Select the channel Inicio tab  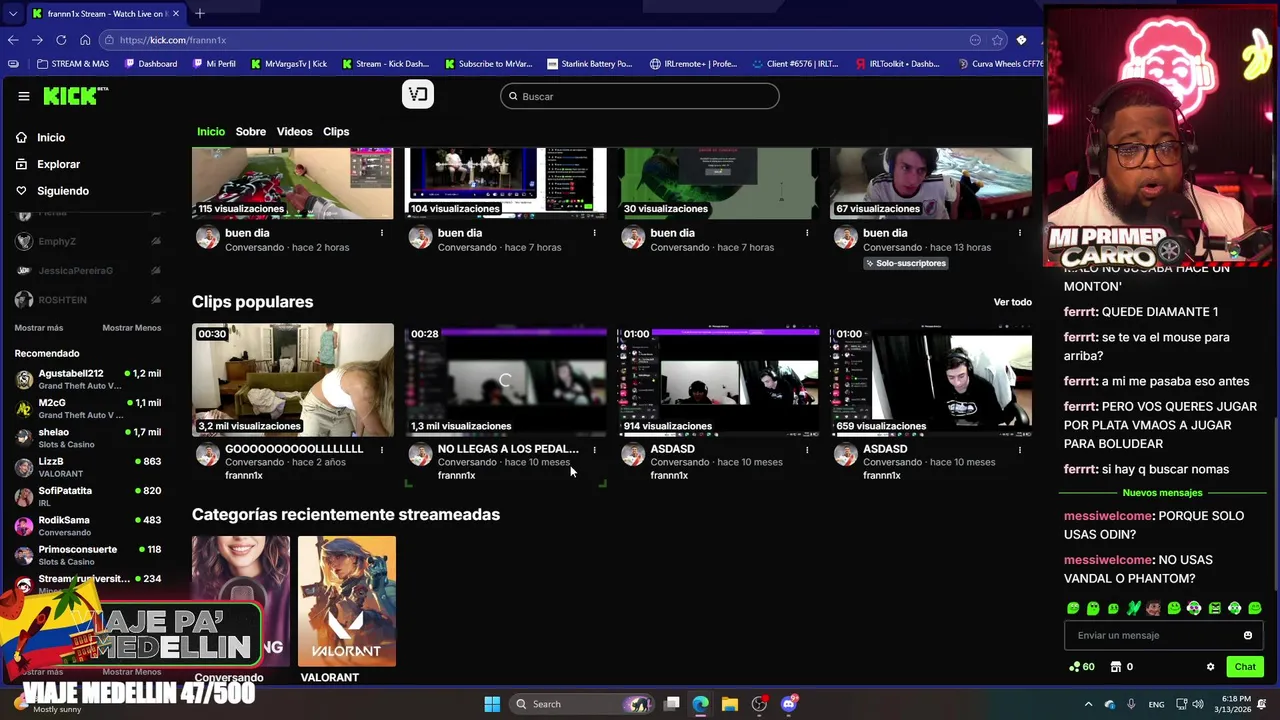pyautogui.click(x=211, y=132)
